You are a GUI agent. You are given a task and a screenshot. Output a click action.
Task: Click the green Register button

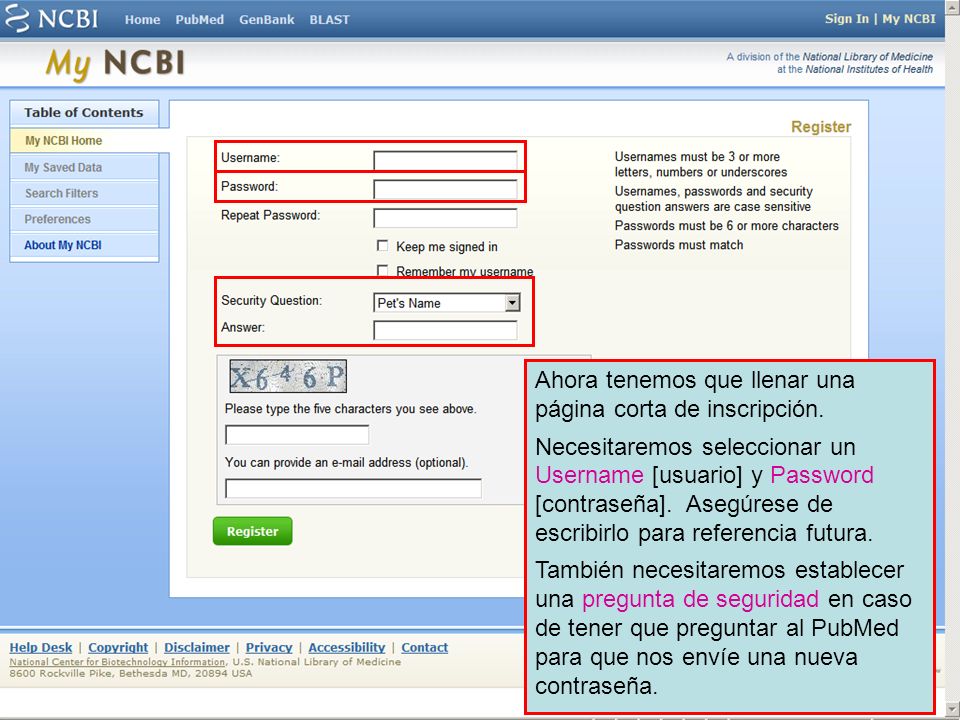[x=252, y=531]
